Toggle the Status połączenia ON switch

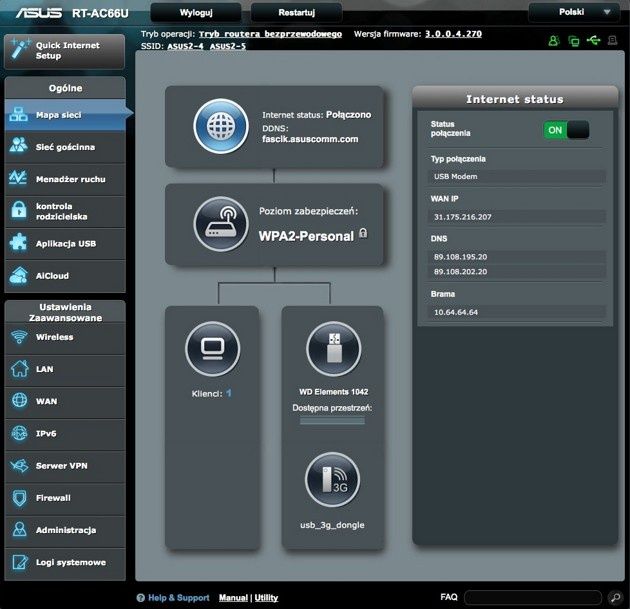[x=566, y=130]
